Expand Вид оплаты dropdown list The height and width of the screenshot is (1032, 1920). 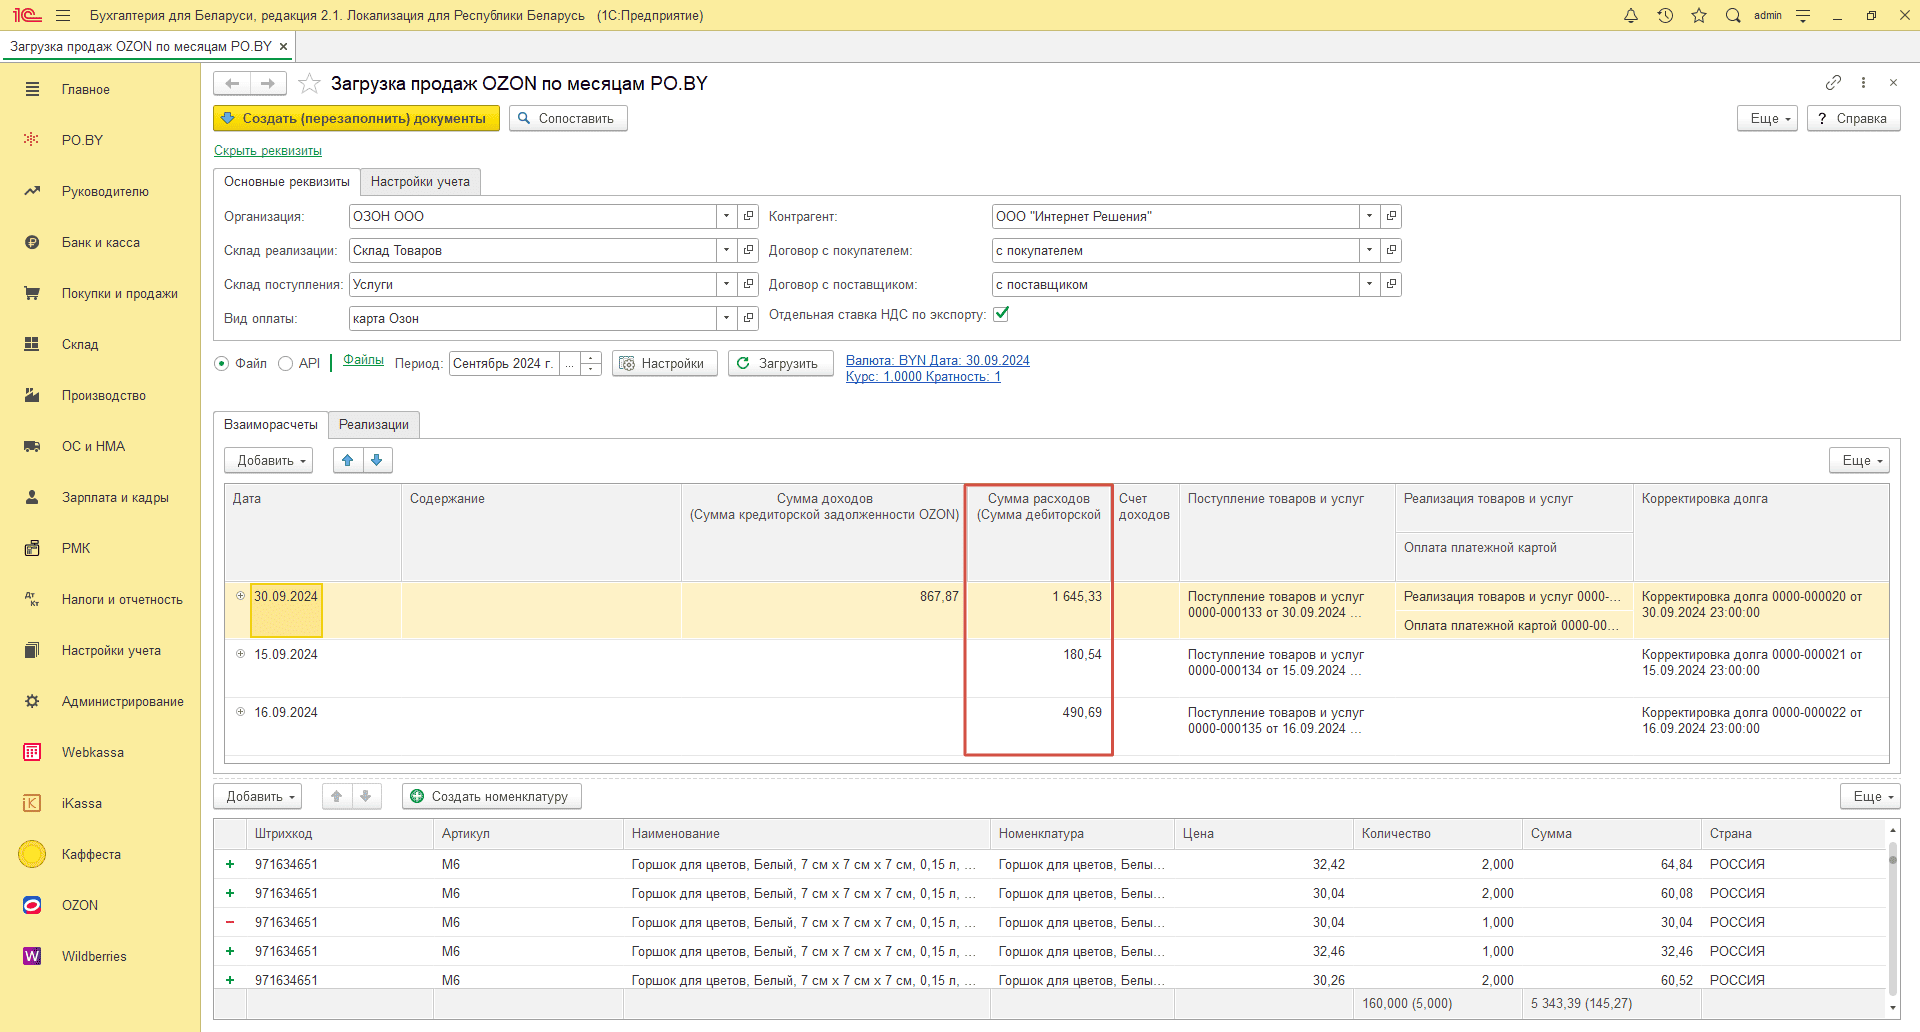727,318
